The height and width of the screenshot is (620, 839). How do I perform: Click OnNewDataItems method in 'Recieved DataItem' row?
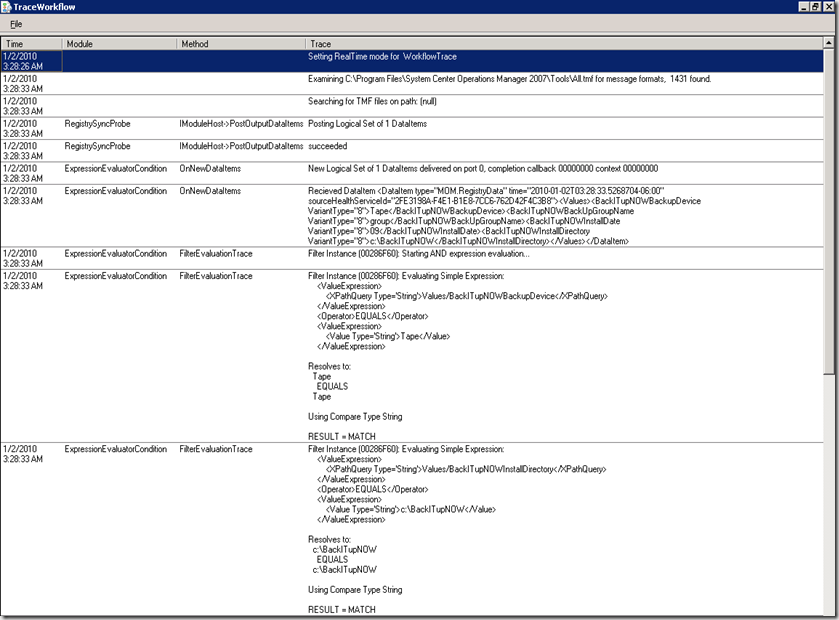pos(210,191)
